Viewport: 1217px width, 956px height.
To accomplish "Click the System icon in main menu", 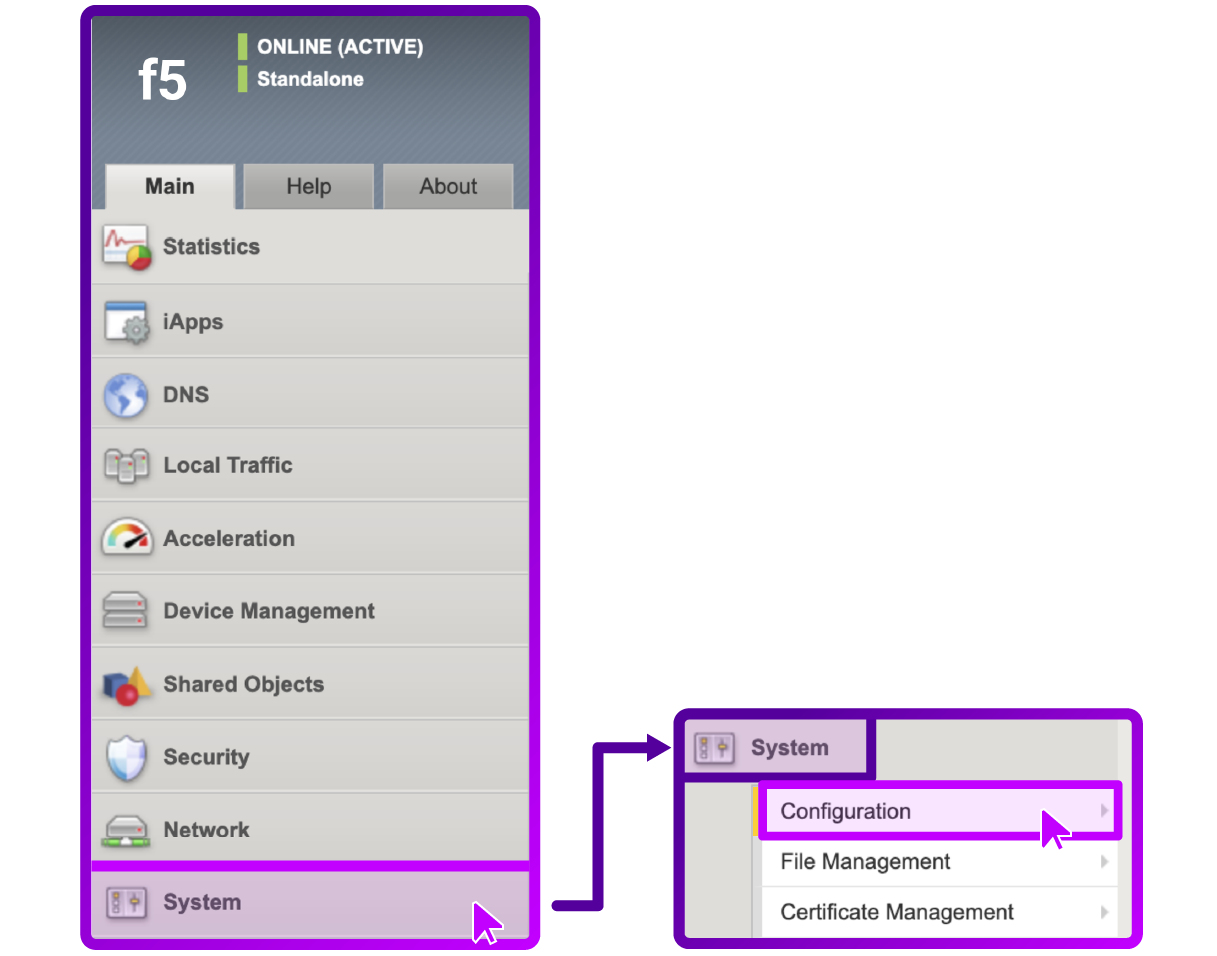I will point(127,902).
